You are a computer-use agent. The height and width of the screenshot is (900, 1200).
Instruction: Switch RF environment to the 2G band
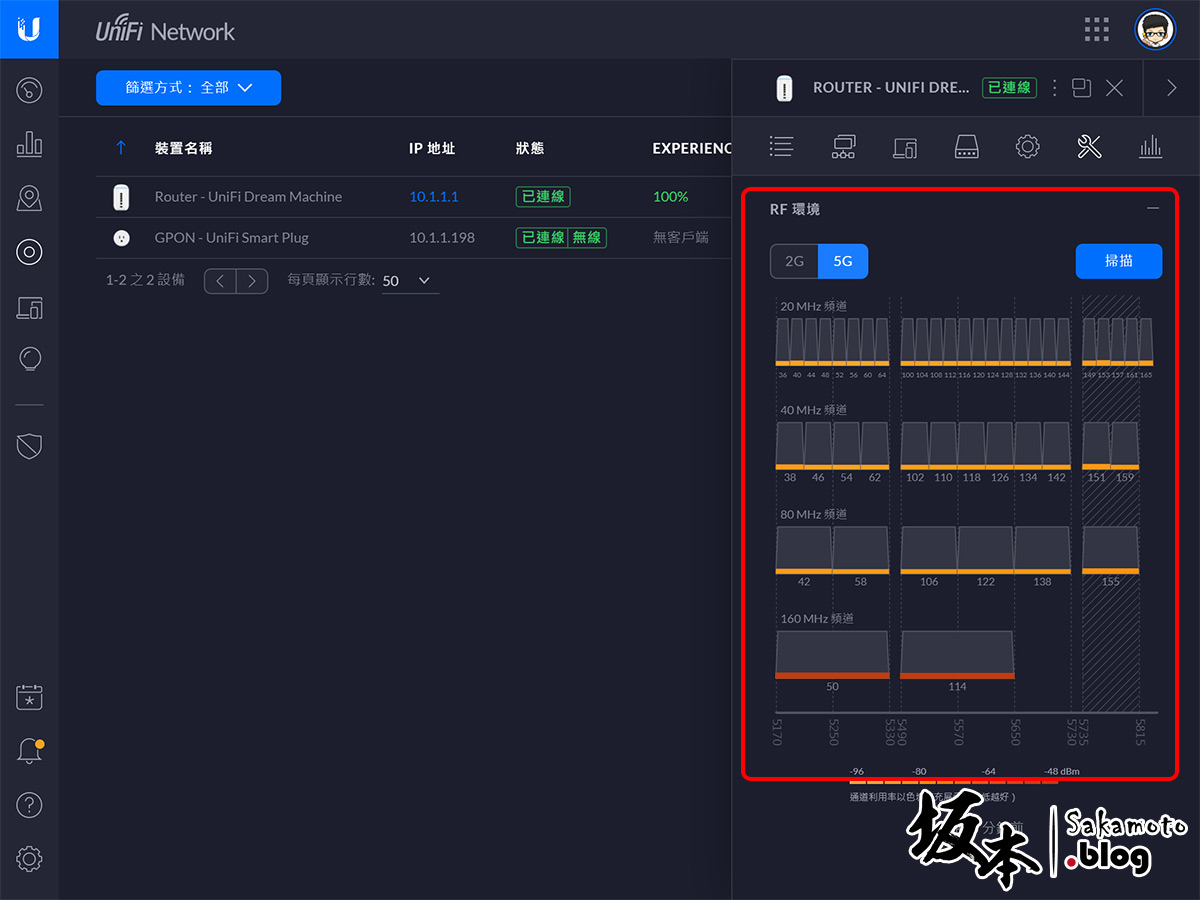click(794, 261)
